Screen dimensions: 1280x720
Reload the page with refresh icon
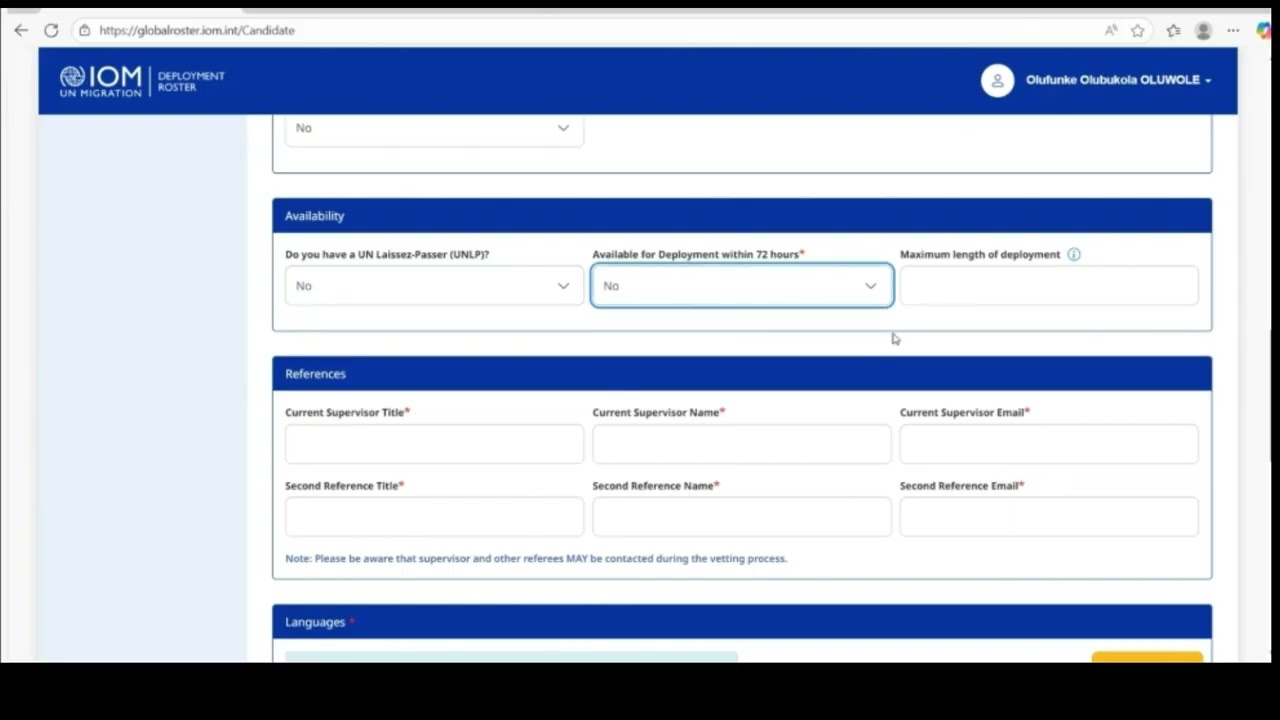coord(51,30)
